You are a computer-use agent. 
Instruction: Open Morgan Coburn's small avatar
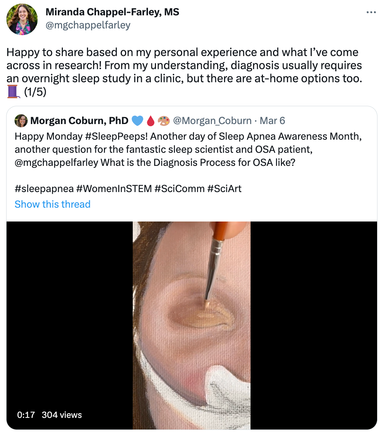coord(21,121)
